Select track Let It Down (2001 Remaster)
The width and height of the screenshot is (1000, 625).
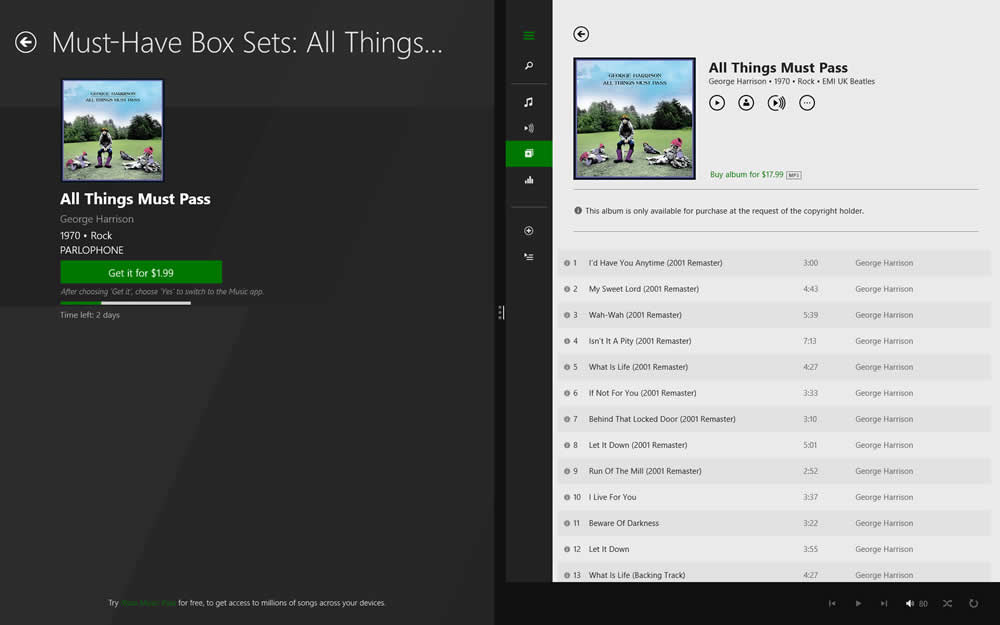point(774,445)
